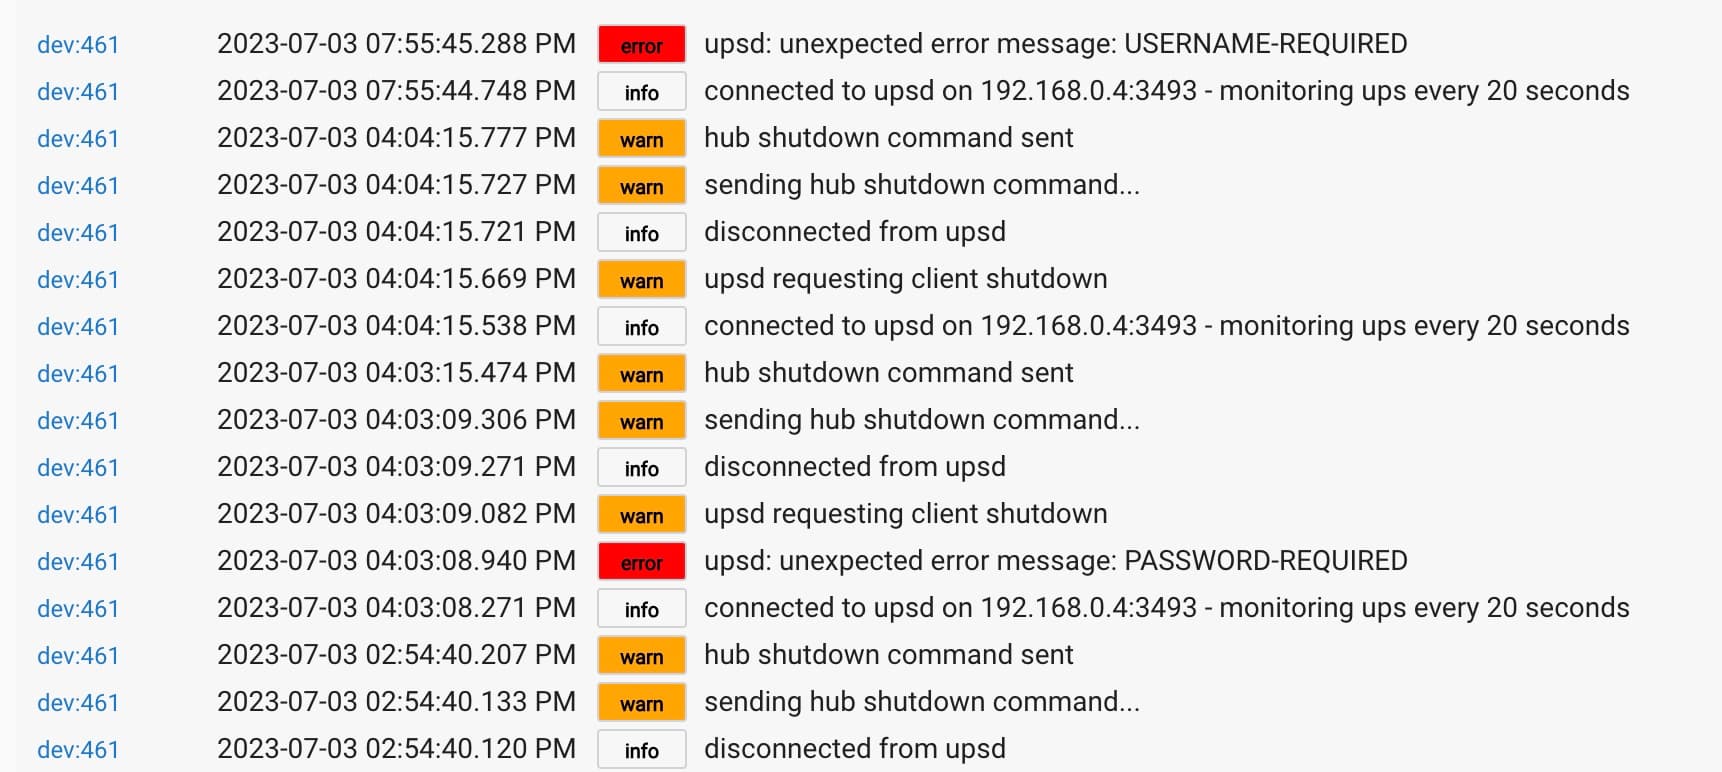
Task: Open the dev:461 link on the top row
Action: pyautogui.click(x=77, y=45)
